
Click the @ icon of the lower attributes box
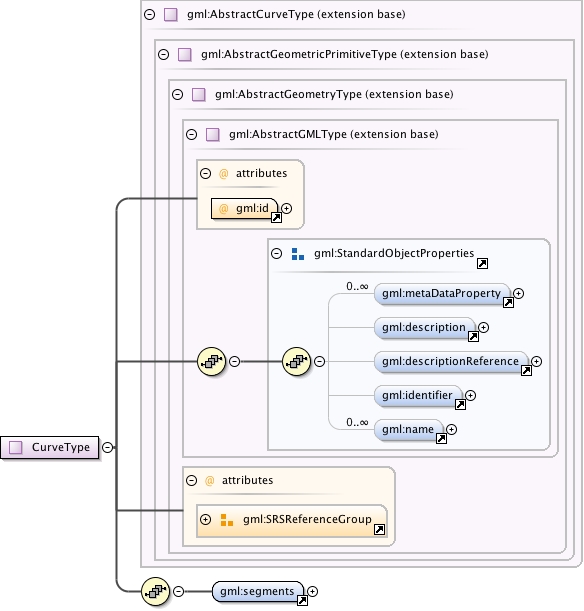pyautogui.click(x=210, y=480)
